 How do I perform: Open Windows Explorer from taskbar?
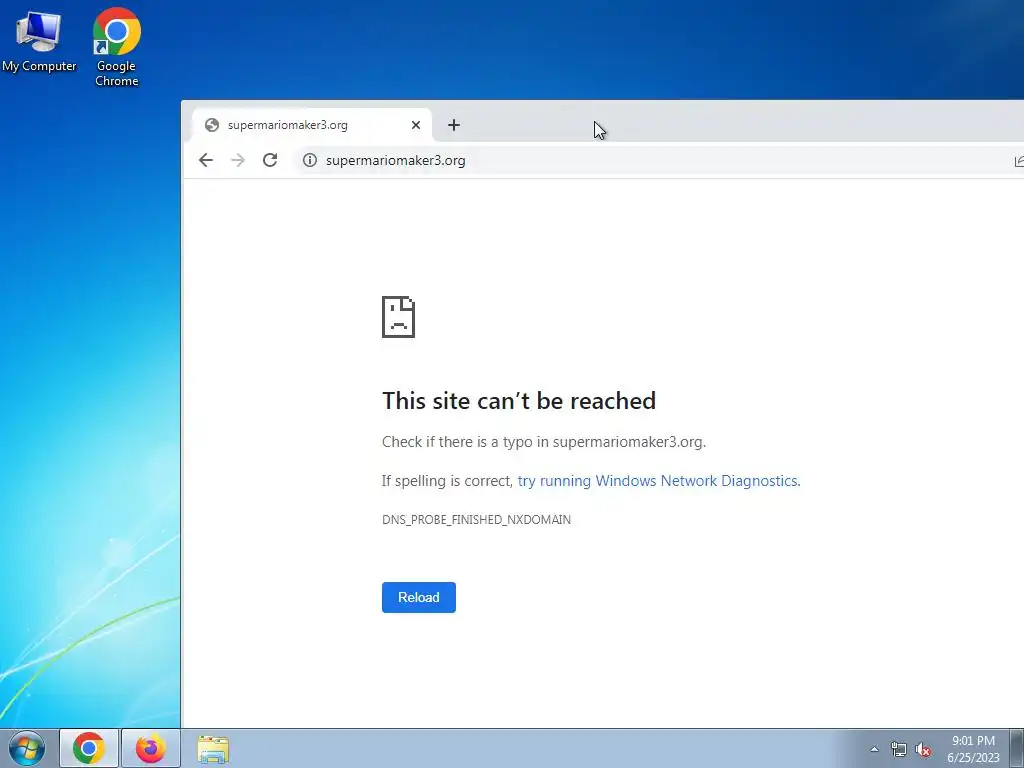(213, 749)
